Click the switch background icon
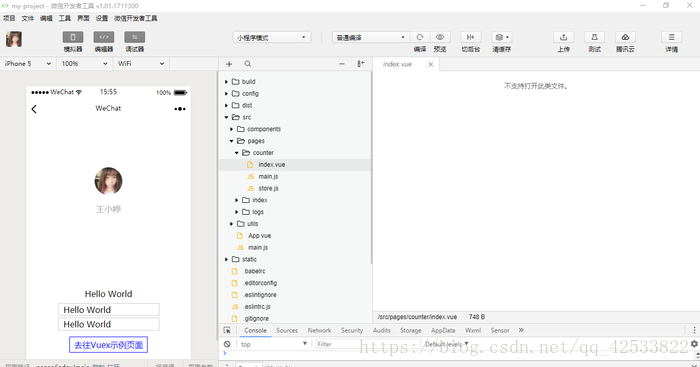Viewport: 700px width, 367px height. (x=471, y=37)
